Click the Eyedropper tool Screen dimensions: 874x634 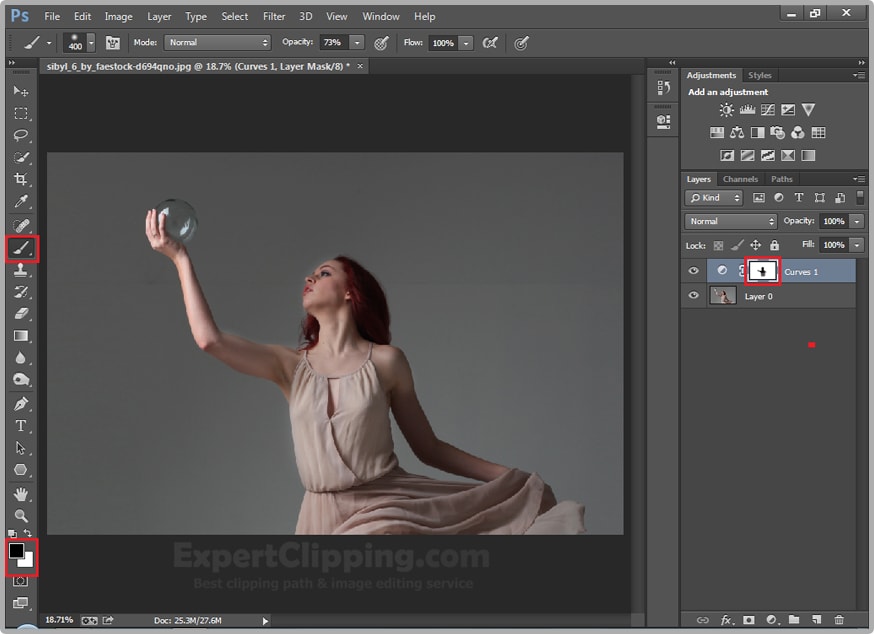21,202
